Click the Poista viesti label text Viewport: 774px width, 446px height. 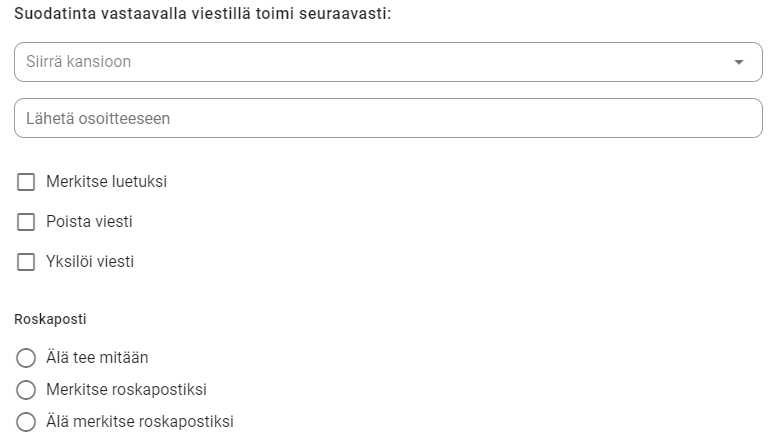(x=89, y=222)
